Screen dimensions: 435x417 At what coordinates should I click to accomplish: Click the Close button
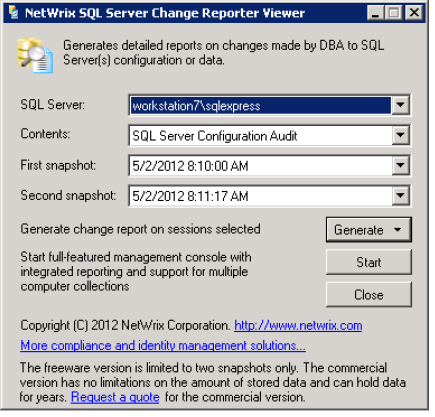point(369,295)
